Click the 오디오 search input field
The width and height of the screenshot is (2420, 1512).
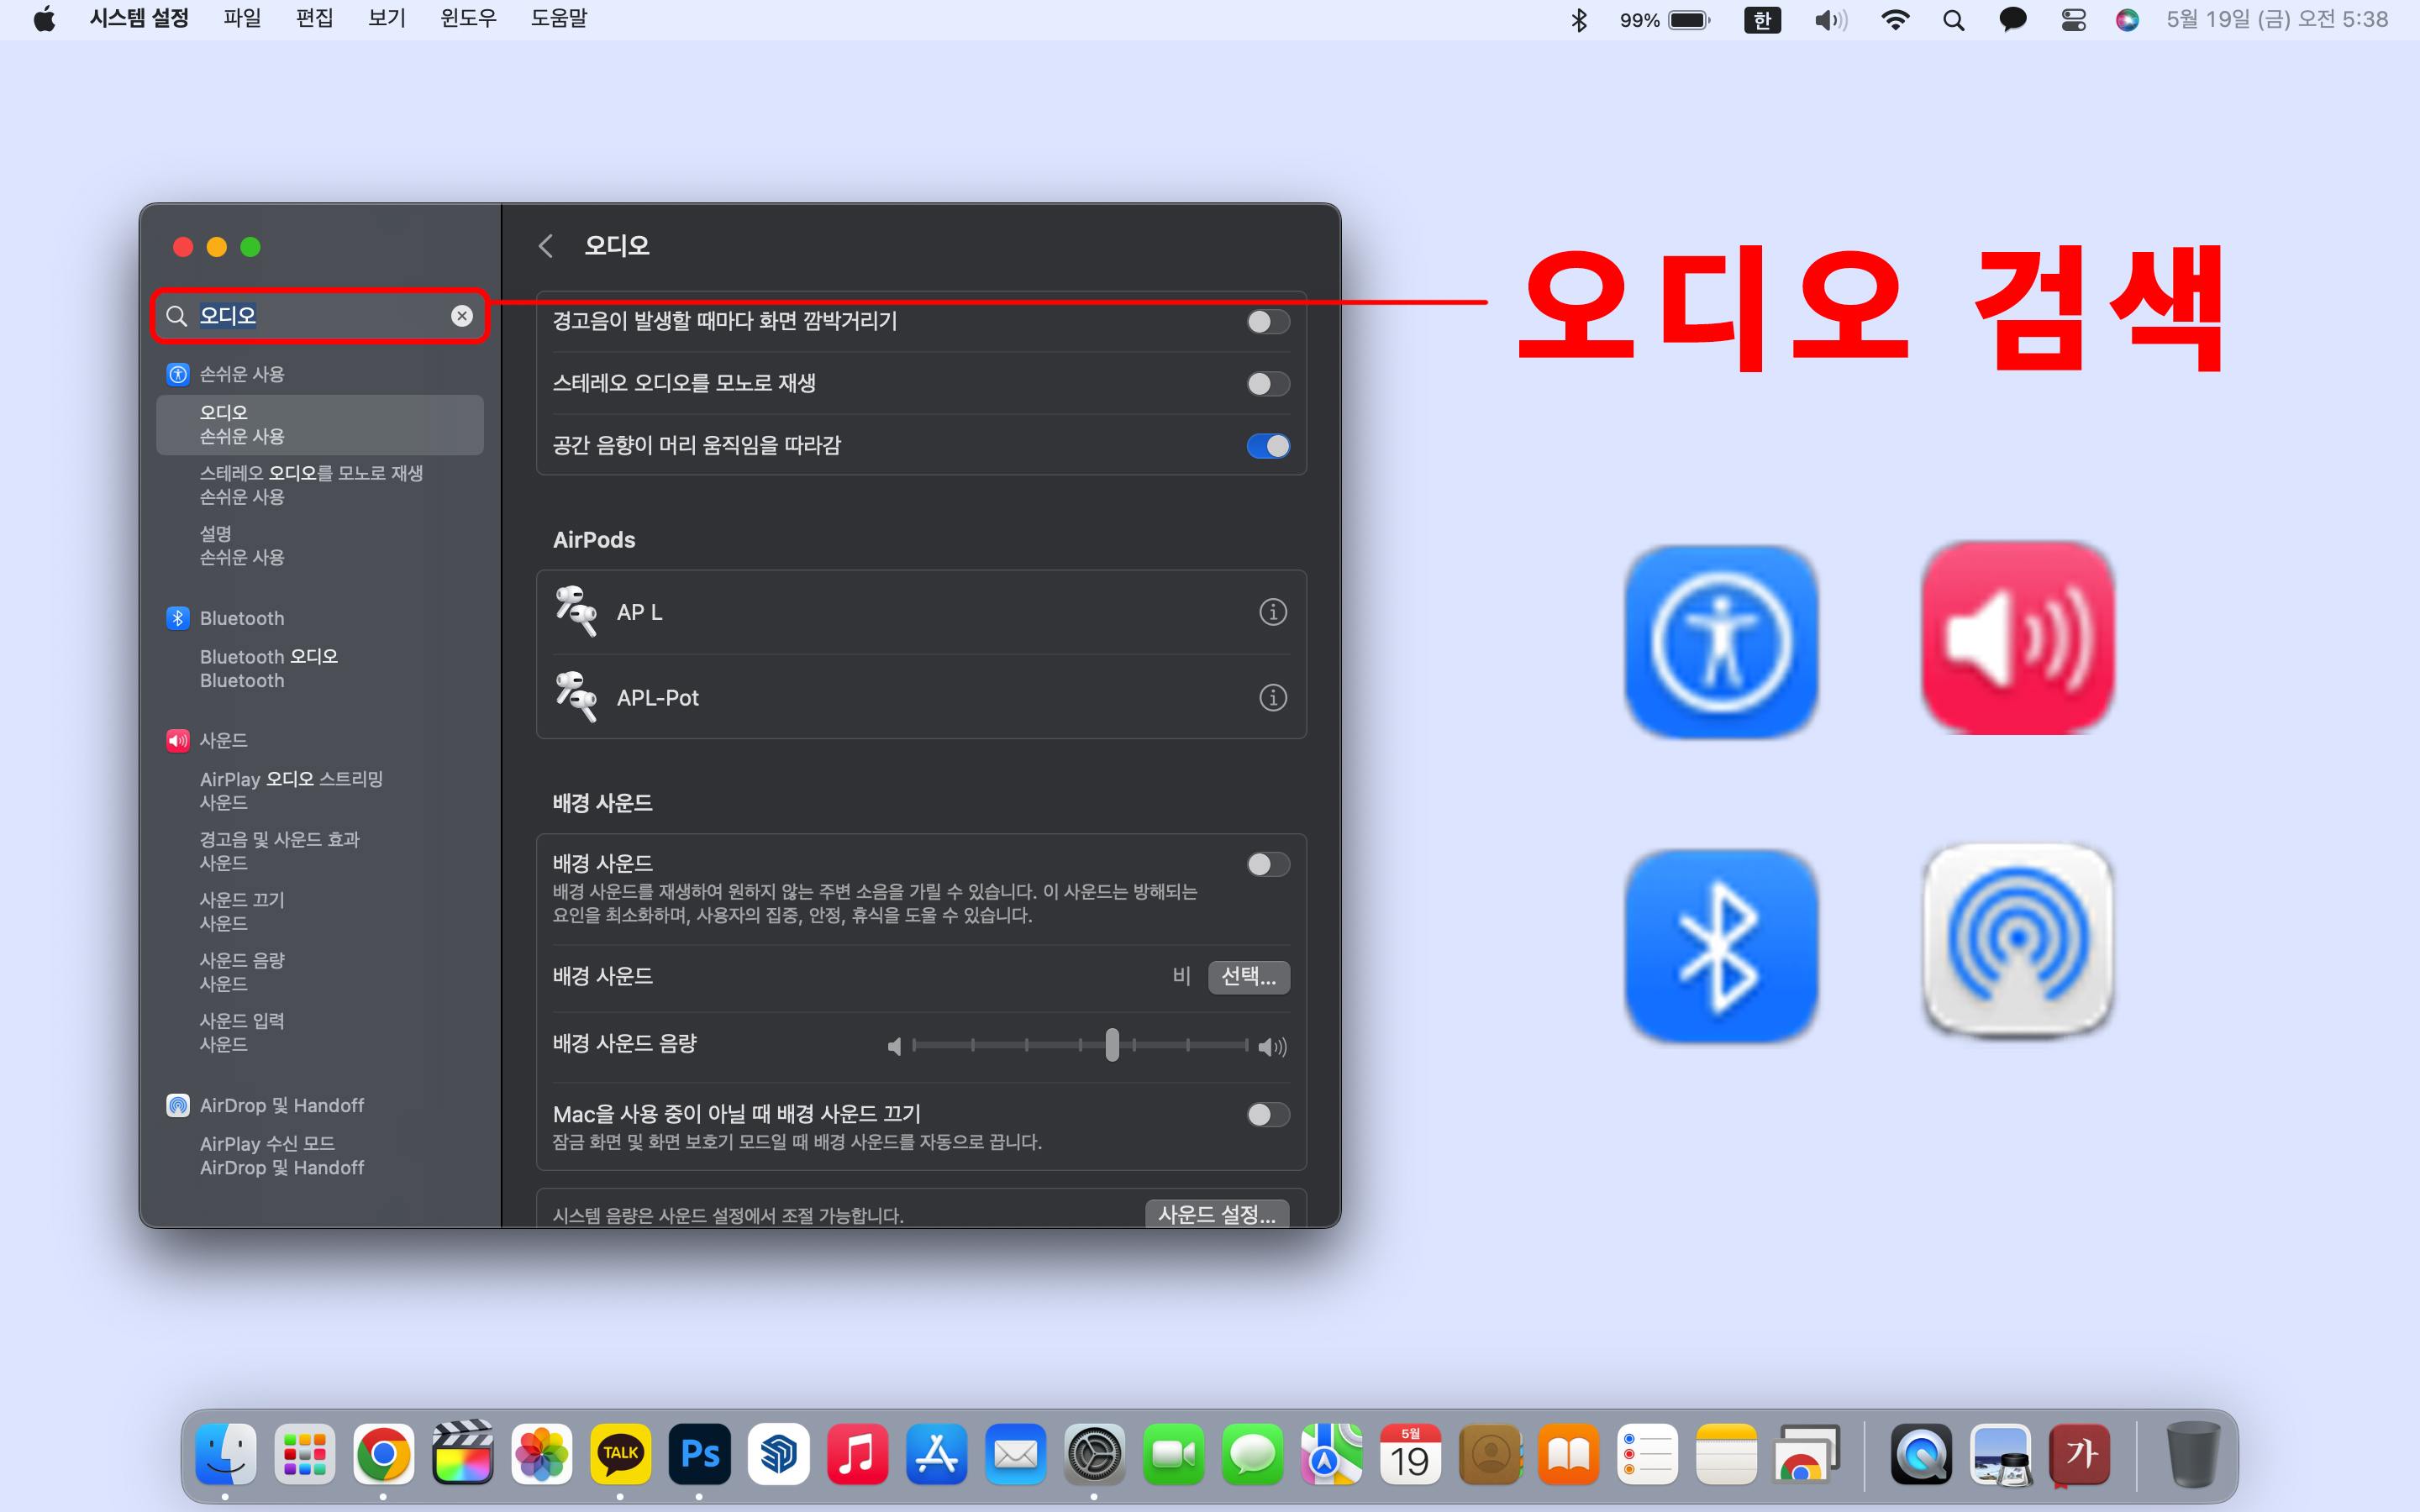point(320,316)
